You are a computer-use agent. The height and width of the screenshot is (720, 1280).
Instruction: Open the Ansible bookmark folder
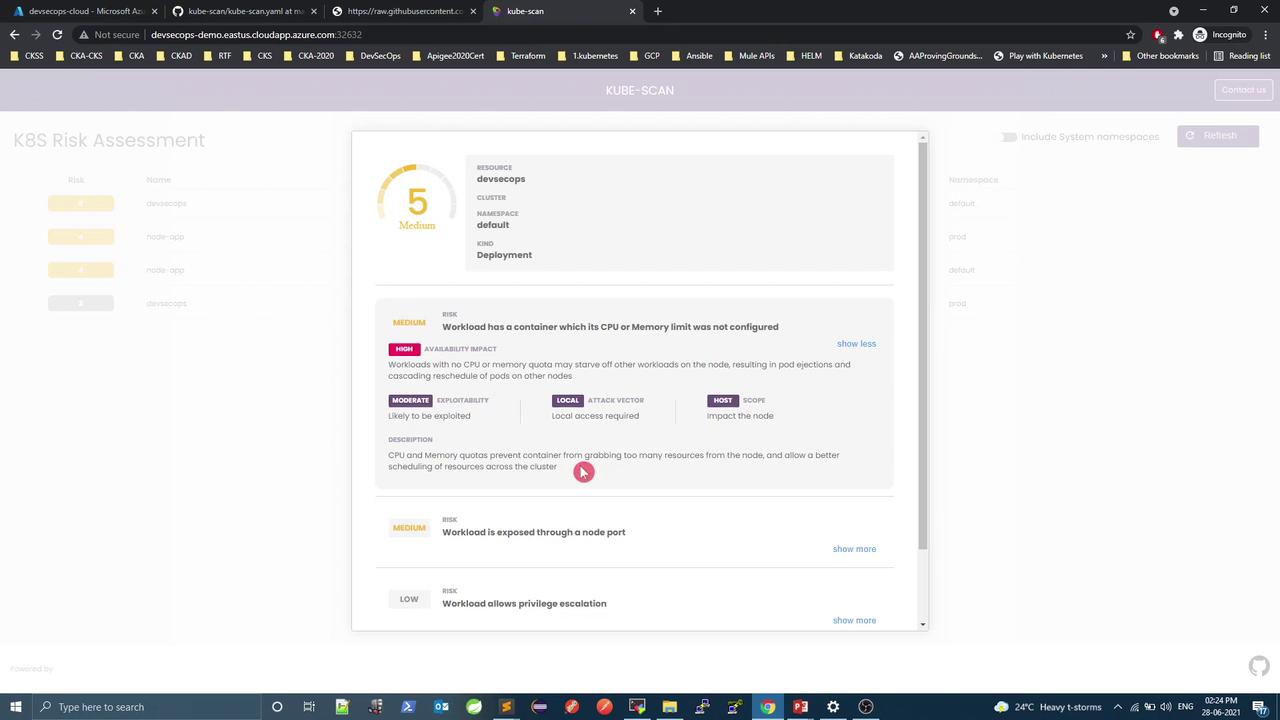[691, 56]
